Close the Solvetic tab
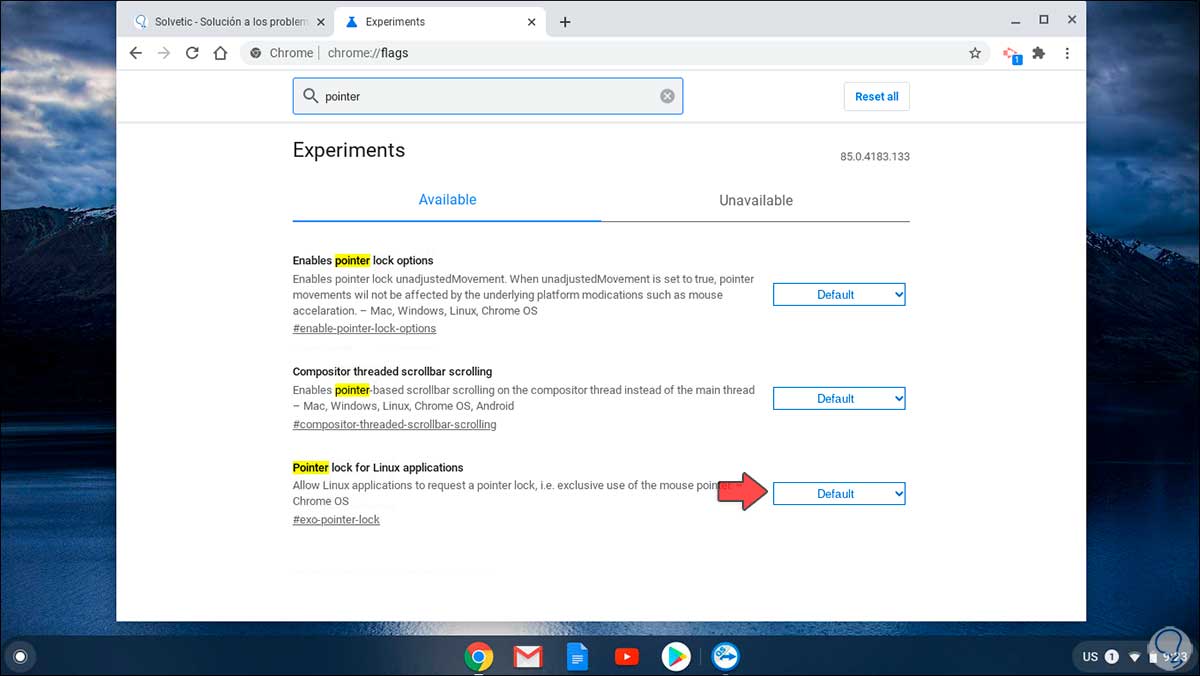 pos(321,21)
